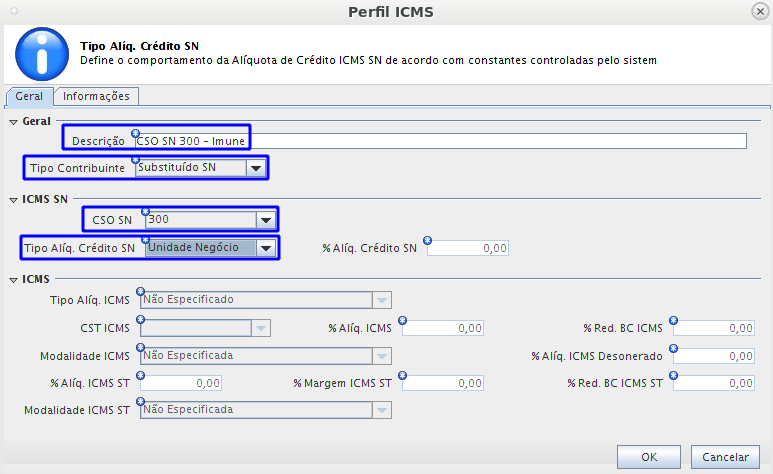Click asterisk marker on % Alíq. ICMS Desonerado

tap(673, 349)
